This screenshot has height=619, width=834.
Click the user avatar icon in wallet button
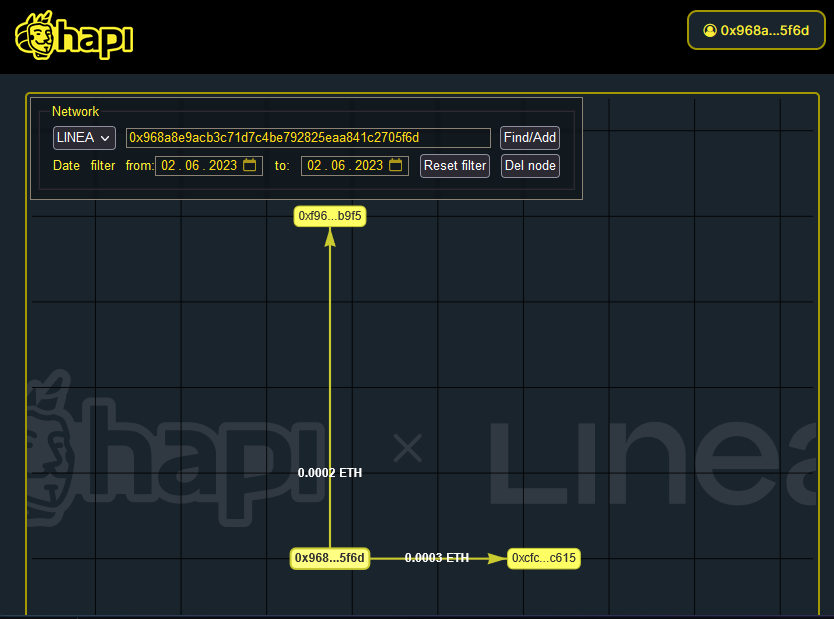point(710,31)
